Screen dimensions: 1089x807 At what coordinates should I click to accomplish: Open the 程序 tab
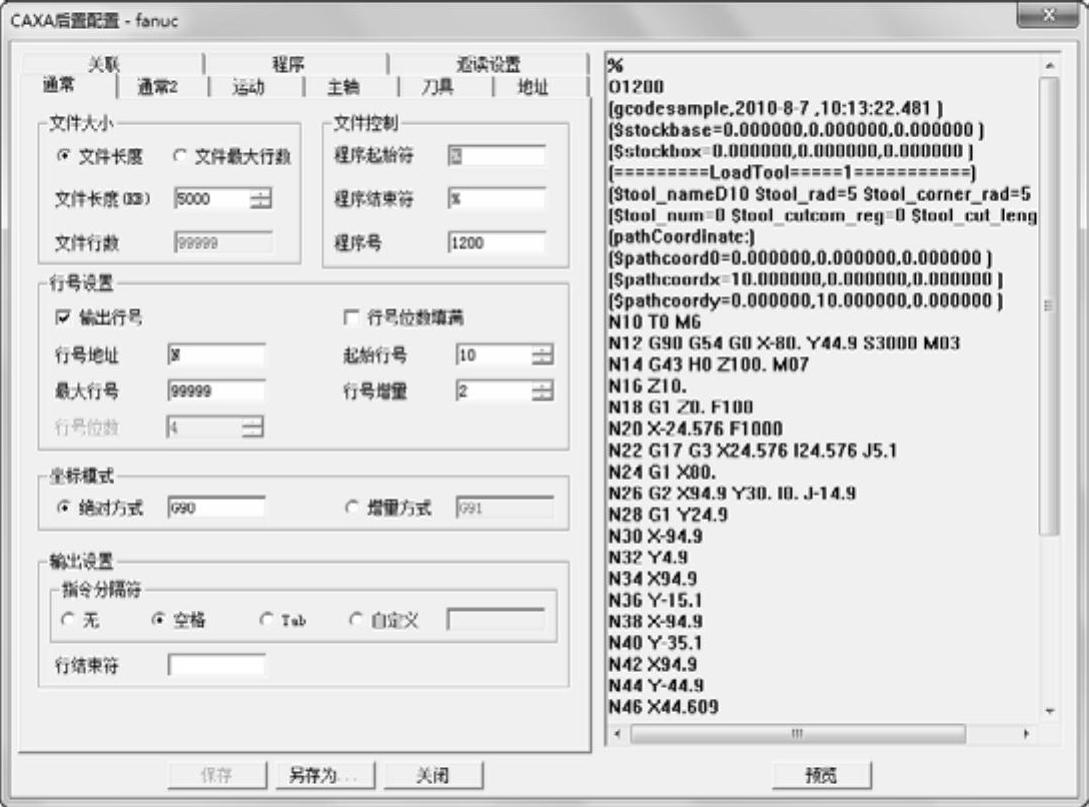click(x=288, y=64)
